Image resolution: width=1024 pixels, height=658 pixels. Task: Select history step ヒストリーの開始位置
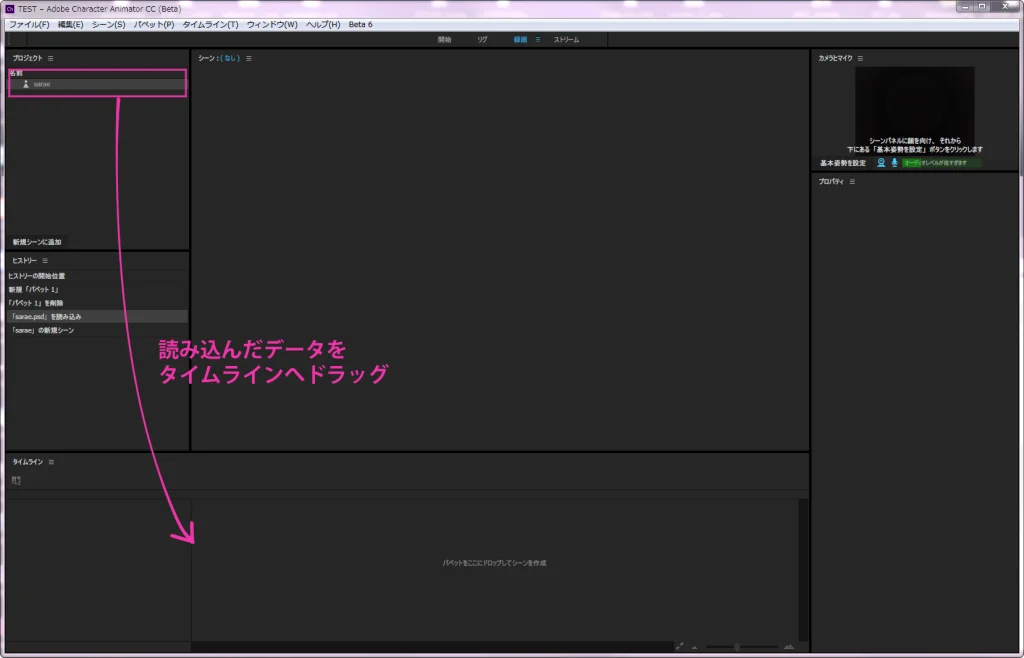tap(97, 276)
